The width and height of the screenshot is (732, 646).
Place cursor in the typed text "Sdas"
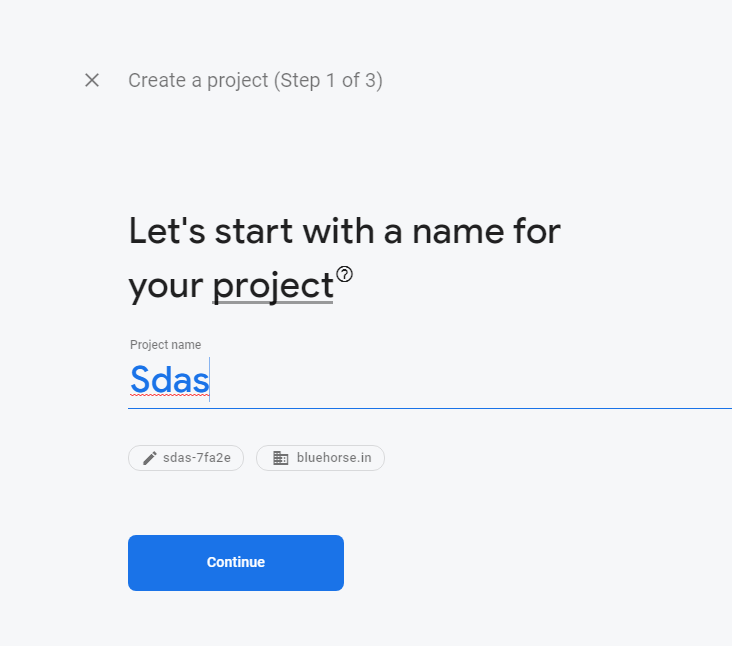169,379
